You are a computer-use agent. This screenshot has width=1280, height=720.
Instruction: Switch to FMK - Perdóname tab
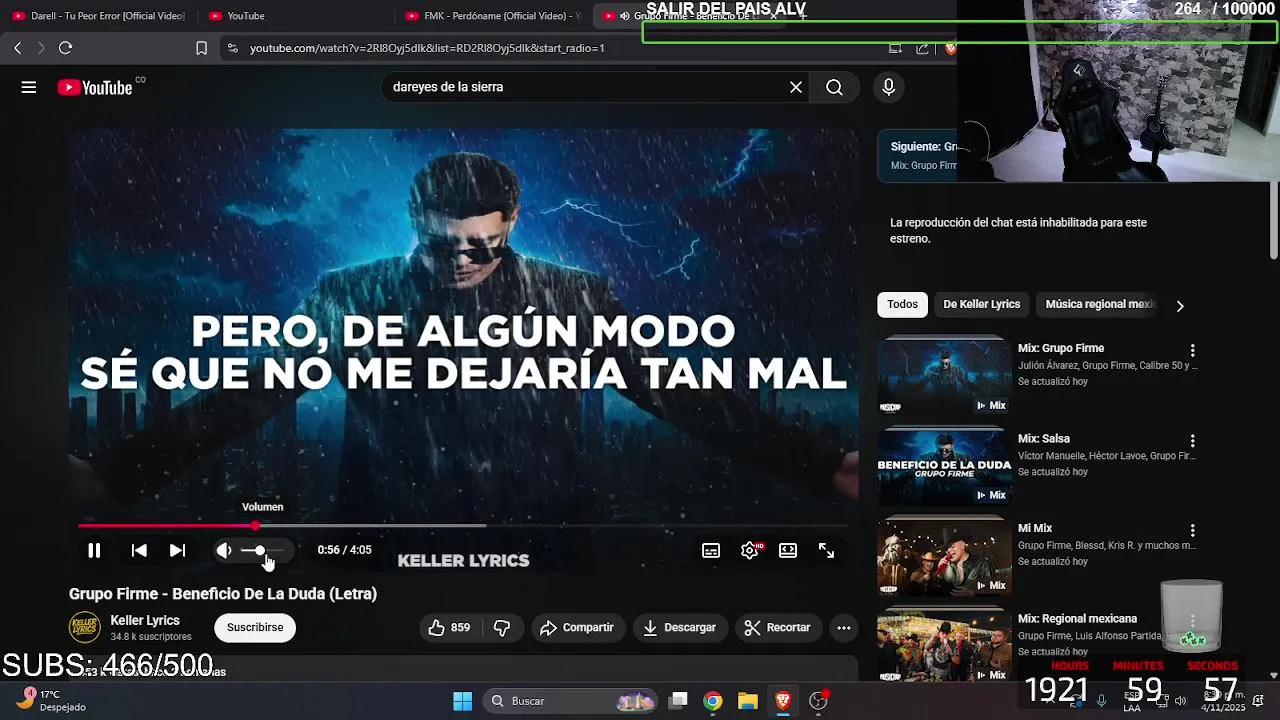pos(493,16)
